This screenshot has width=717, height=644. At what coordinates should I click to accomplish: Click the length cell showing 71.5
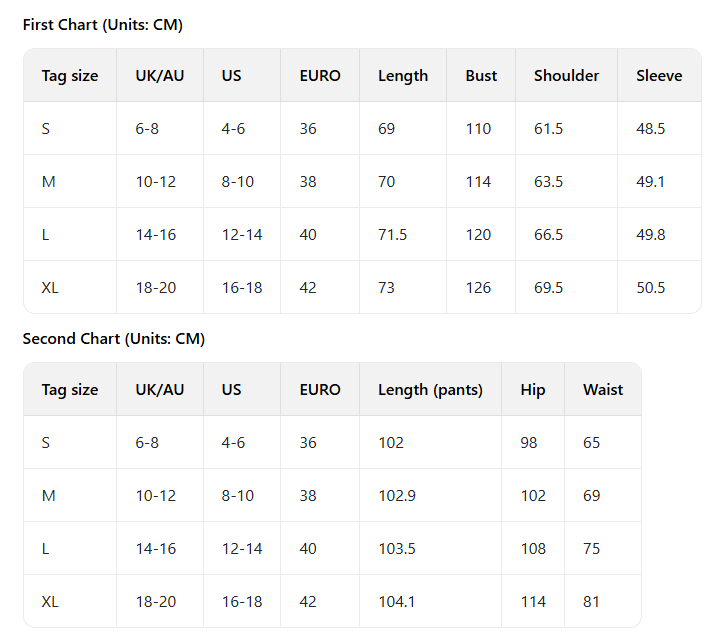(392, 235)
